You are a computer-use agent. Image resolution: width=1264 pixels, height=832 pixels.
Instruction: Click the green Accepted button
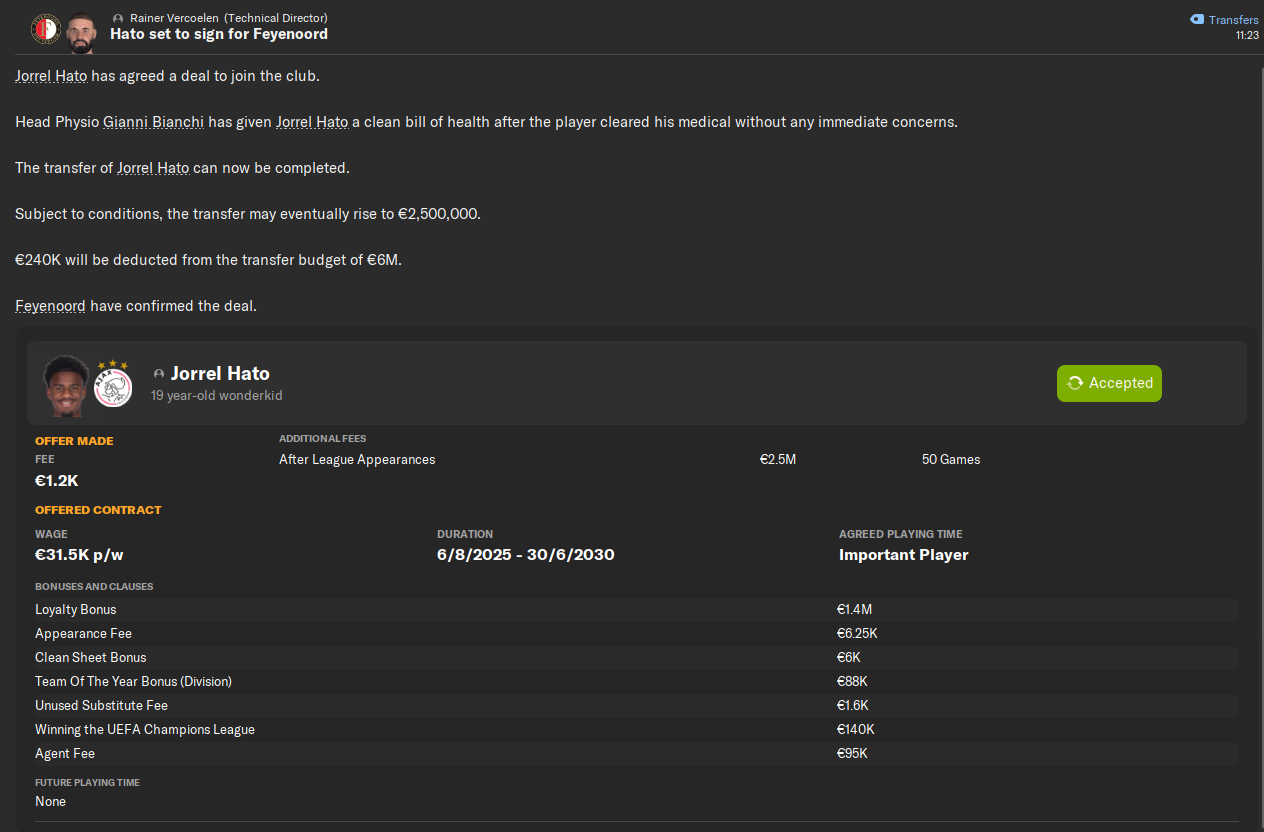1109,383
